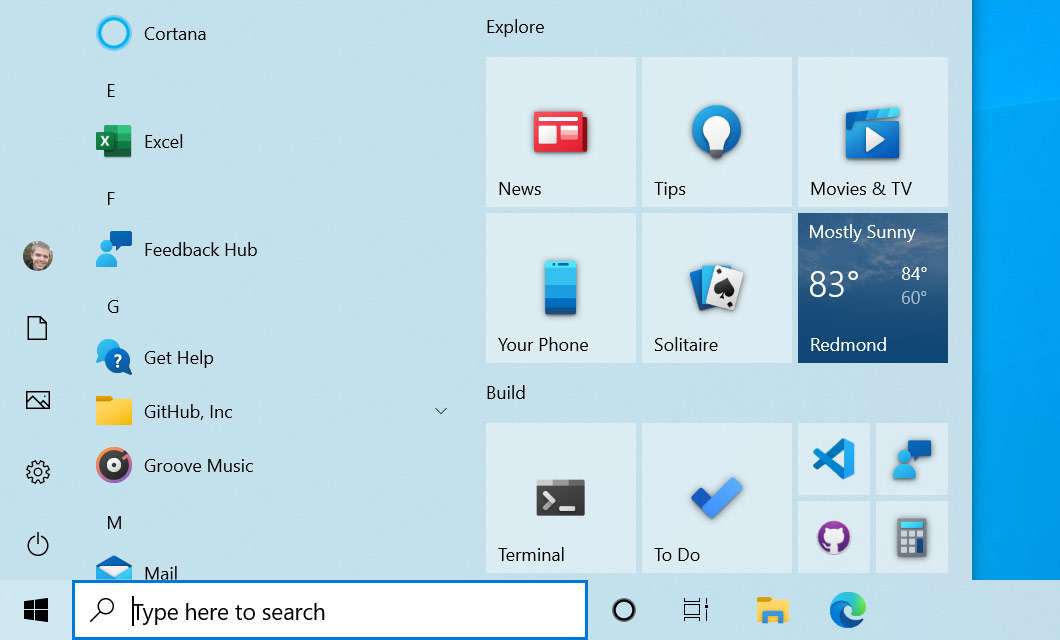This screenshot has width=1060, height=640.
Task: Open the Feedback Hub small tile
Action: (912, 459)
